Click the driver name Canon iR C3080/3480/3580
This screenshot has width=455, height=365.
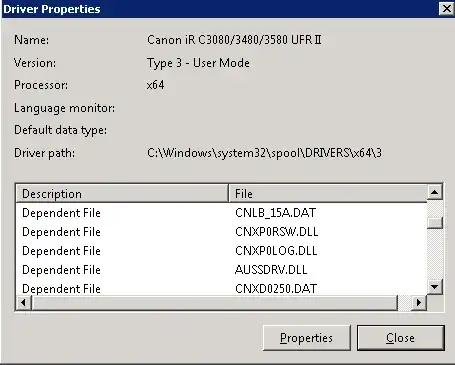tap(234, 40)
